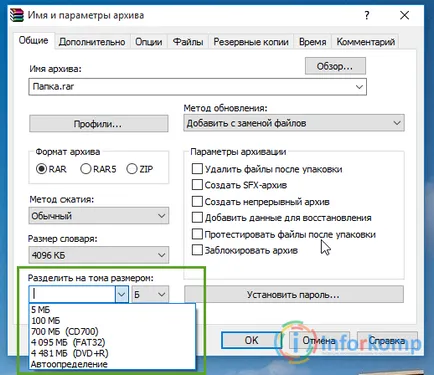
Task: Click the Справка button
Action: (x=387, y=340)
